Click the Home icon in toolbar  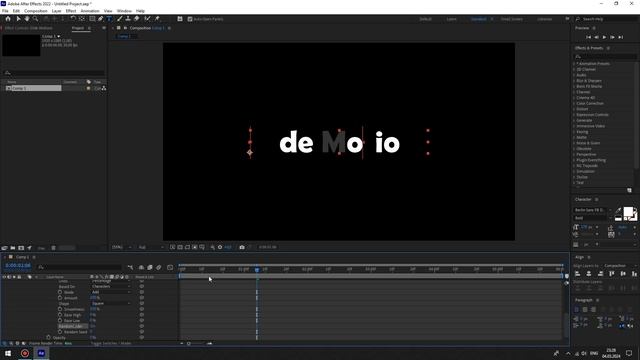tap(8, 19)
